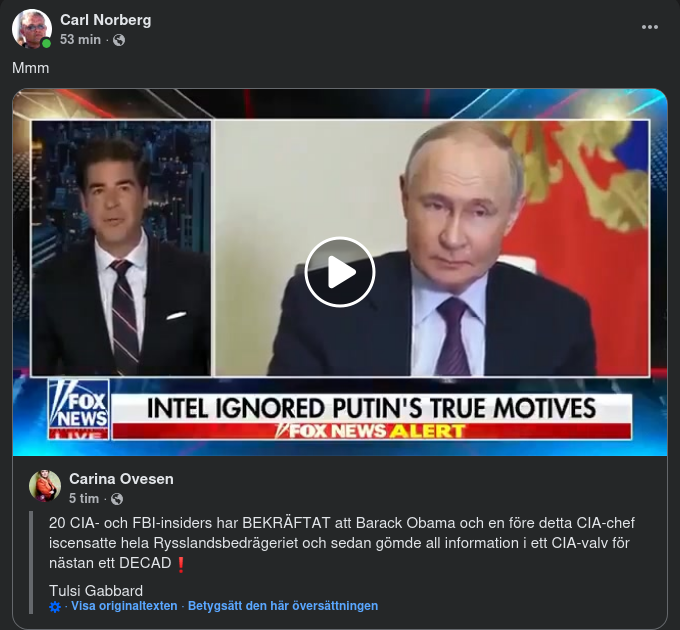The image size is (680, 630).
Task: Open the 5 tim timestamp of shared post
Action: (84, 499)
